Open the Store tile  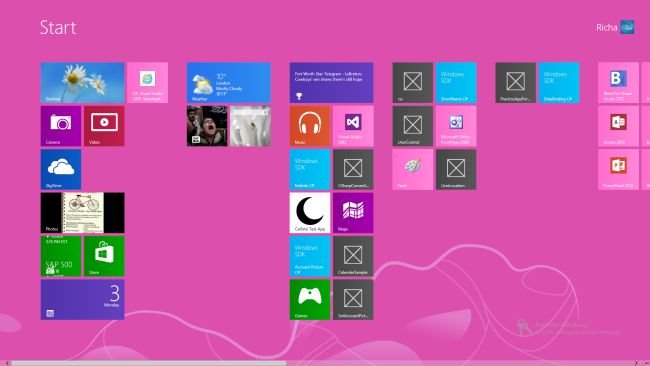104,256
